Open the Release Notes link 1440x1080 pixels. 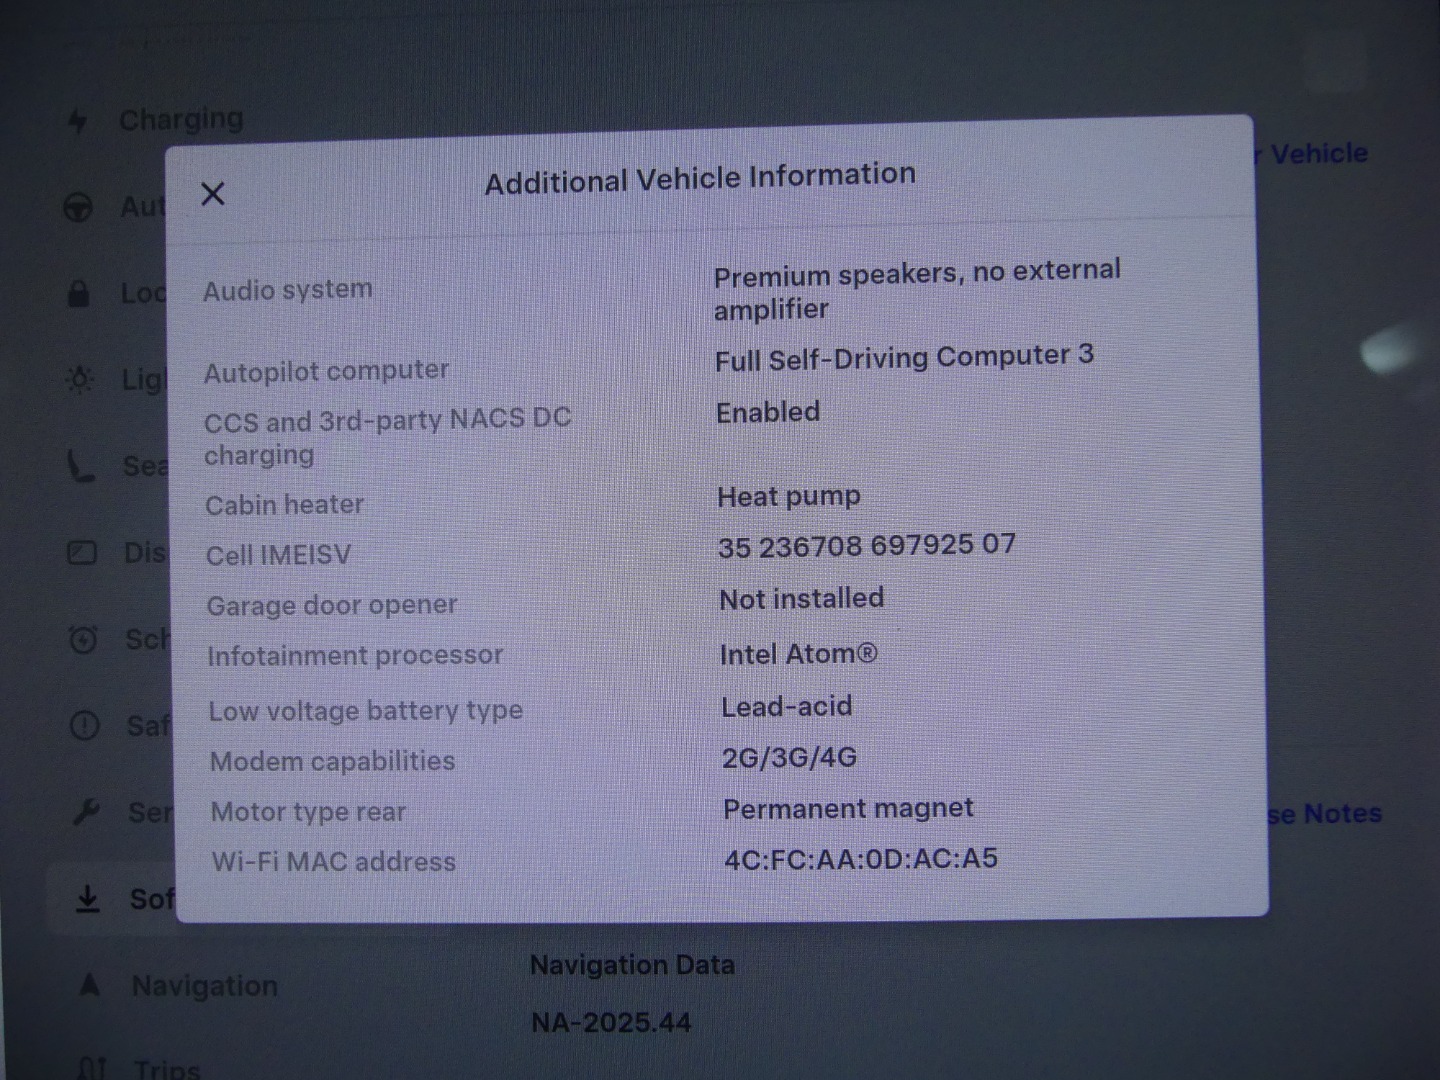point(1324,814)
